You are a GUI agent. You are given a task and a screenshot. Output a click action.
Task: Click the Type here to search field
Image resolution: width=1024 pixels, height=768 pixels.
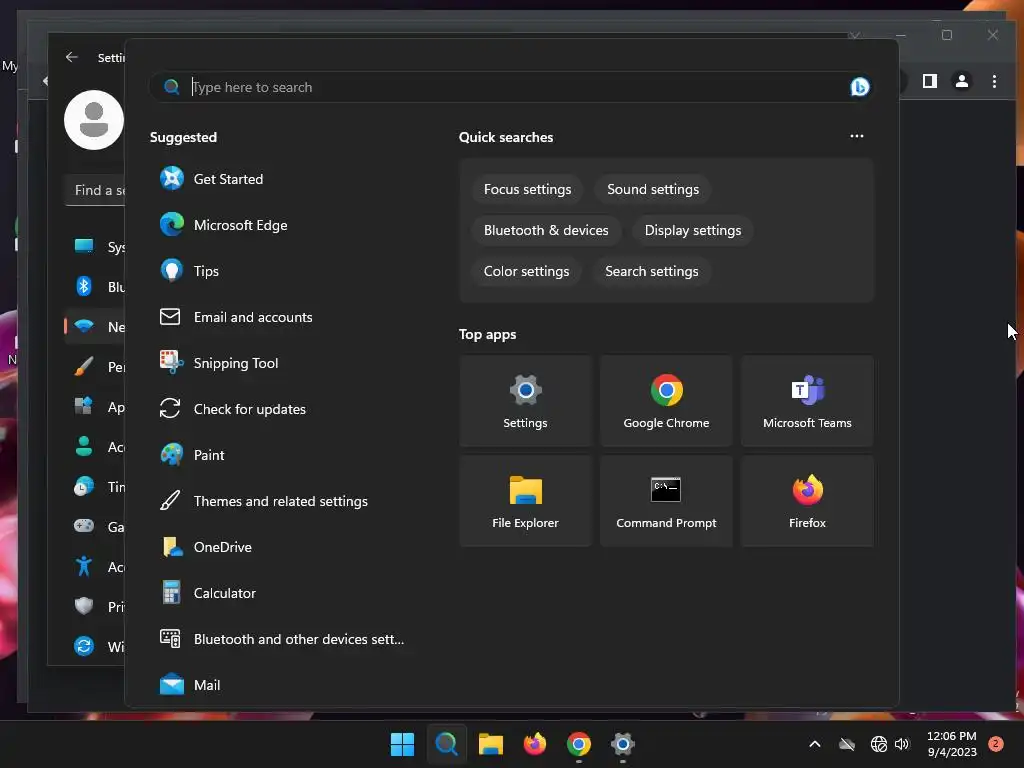pyautogui.click(x=513, y=87)
